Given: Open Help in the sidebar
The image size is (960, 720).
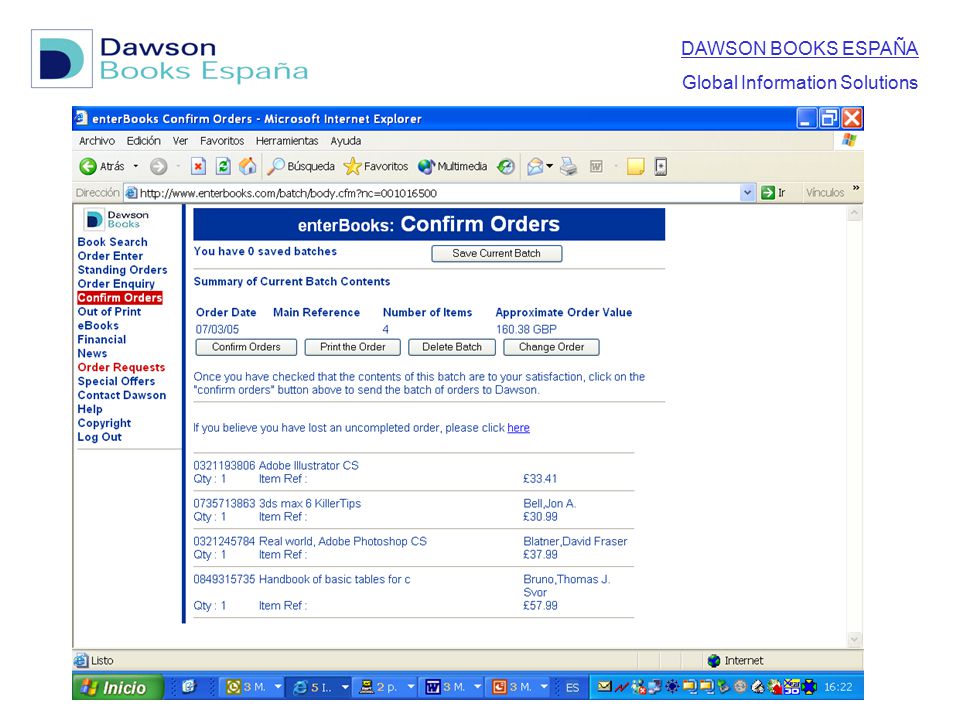Looking at the screenshot, I should click(x=90, y=409).
